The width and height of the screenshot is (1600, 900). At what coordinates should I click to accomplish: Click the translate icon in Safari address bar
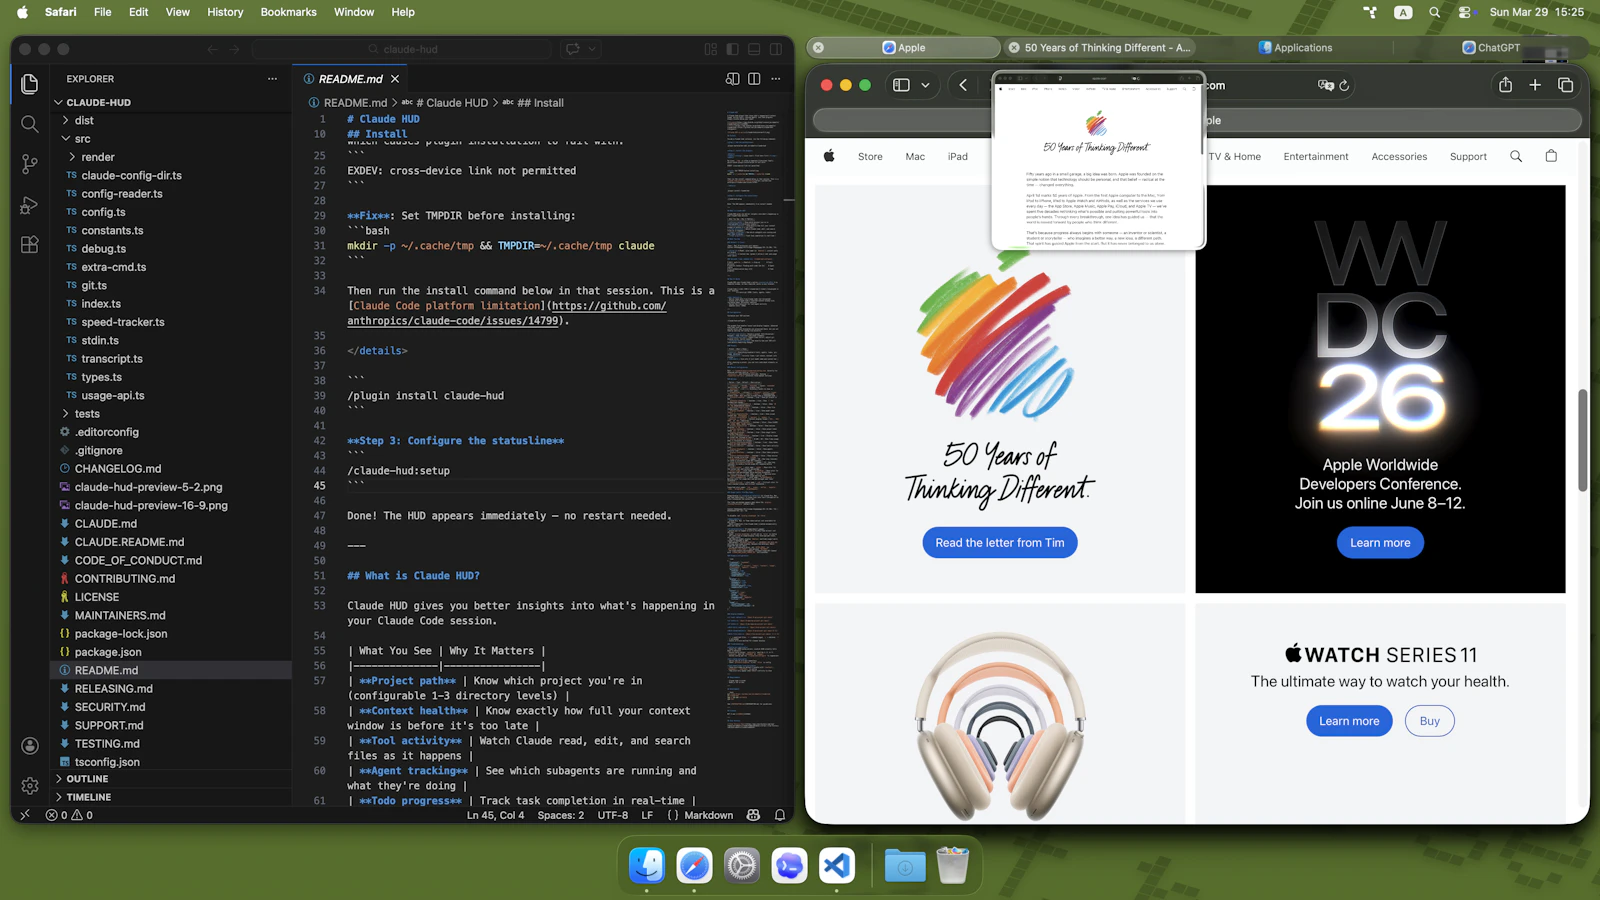tap(1326, 86)
